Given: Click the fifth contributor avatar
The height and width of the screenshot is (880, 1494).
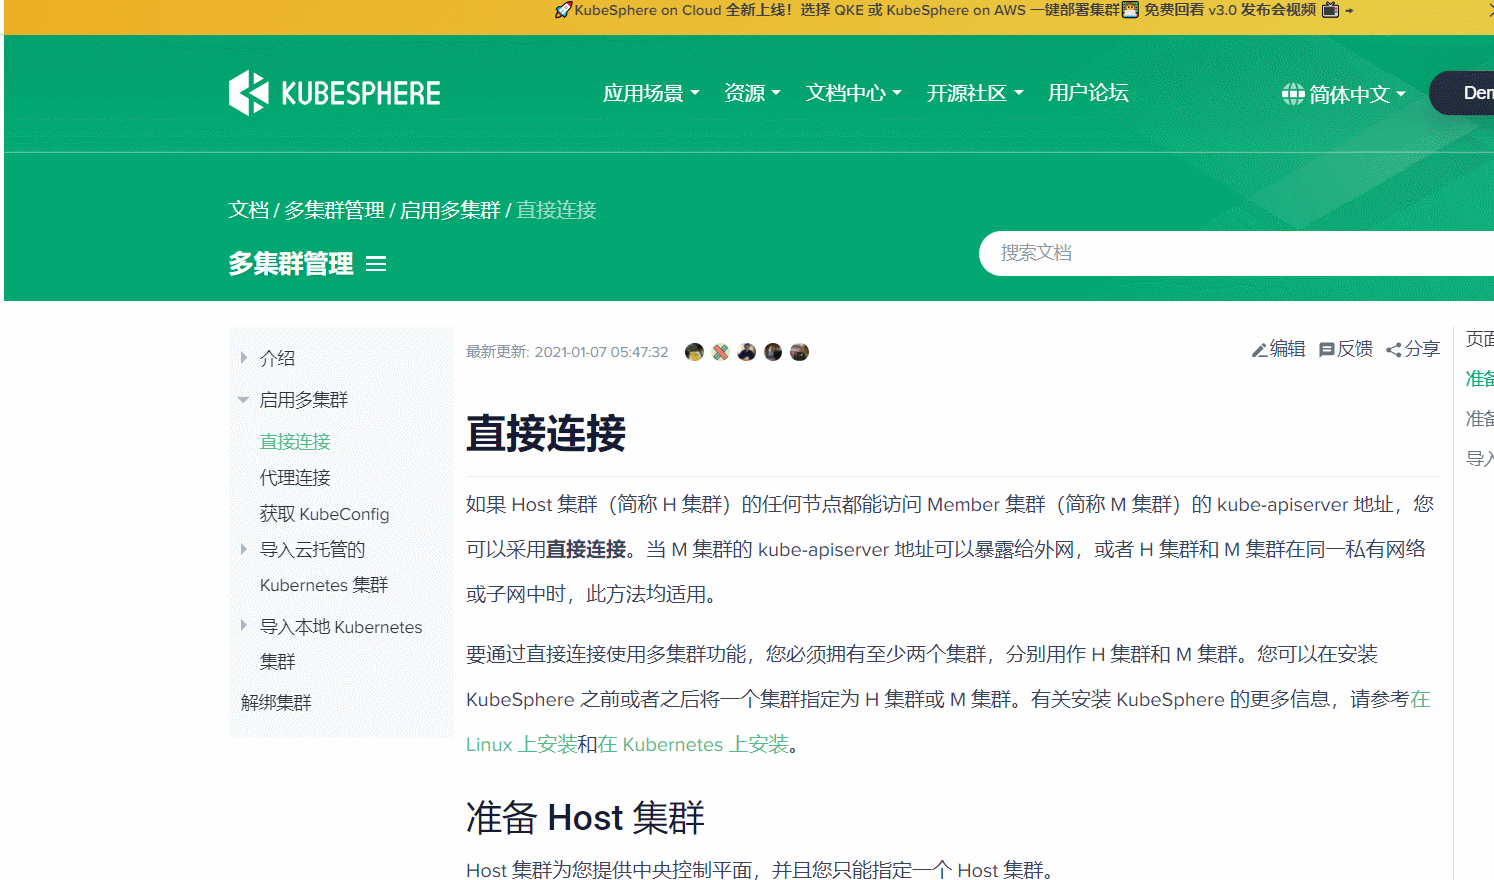Looking at the screenshot, I should point(799,352).
